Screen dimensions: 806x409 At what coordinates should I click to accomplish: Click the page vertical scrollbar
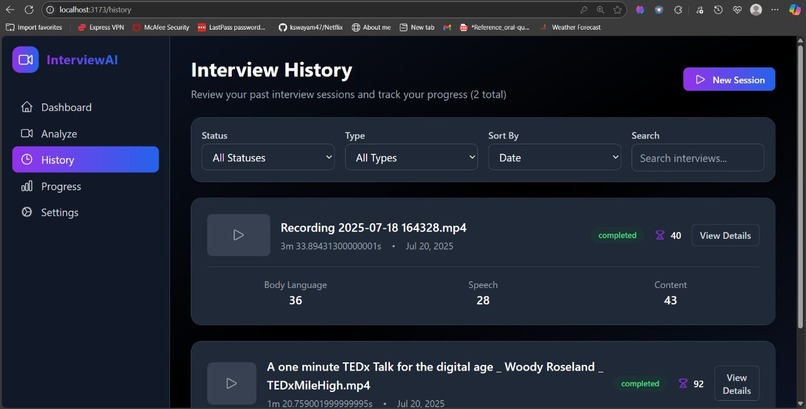click(800, 185)
